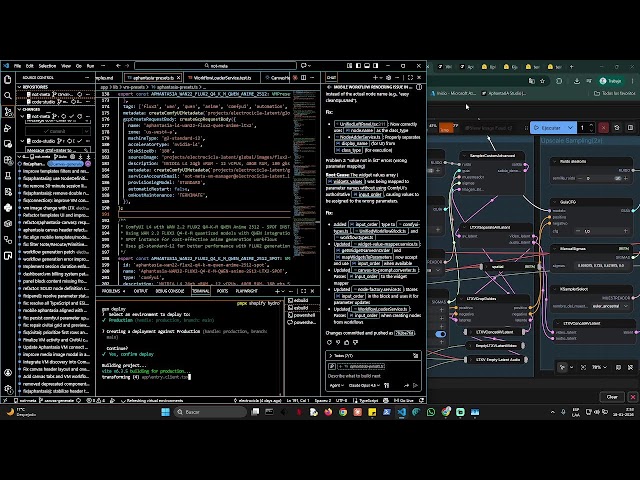Click the Commit button in Source Control

[x=54, y=131]
